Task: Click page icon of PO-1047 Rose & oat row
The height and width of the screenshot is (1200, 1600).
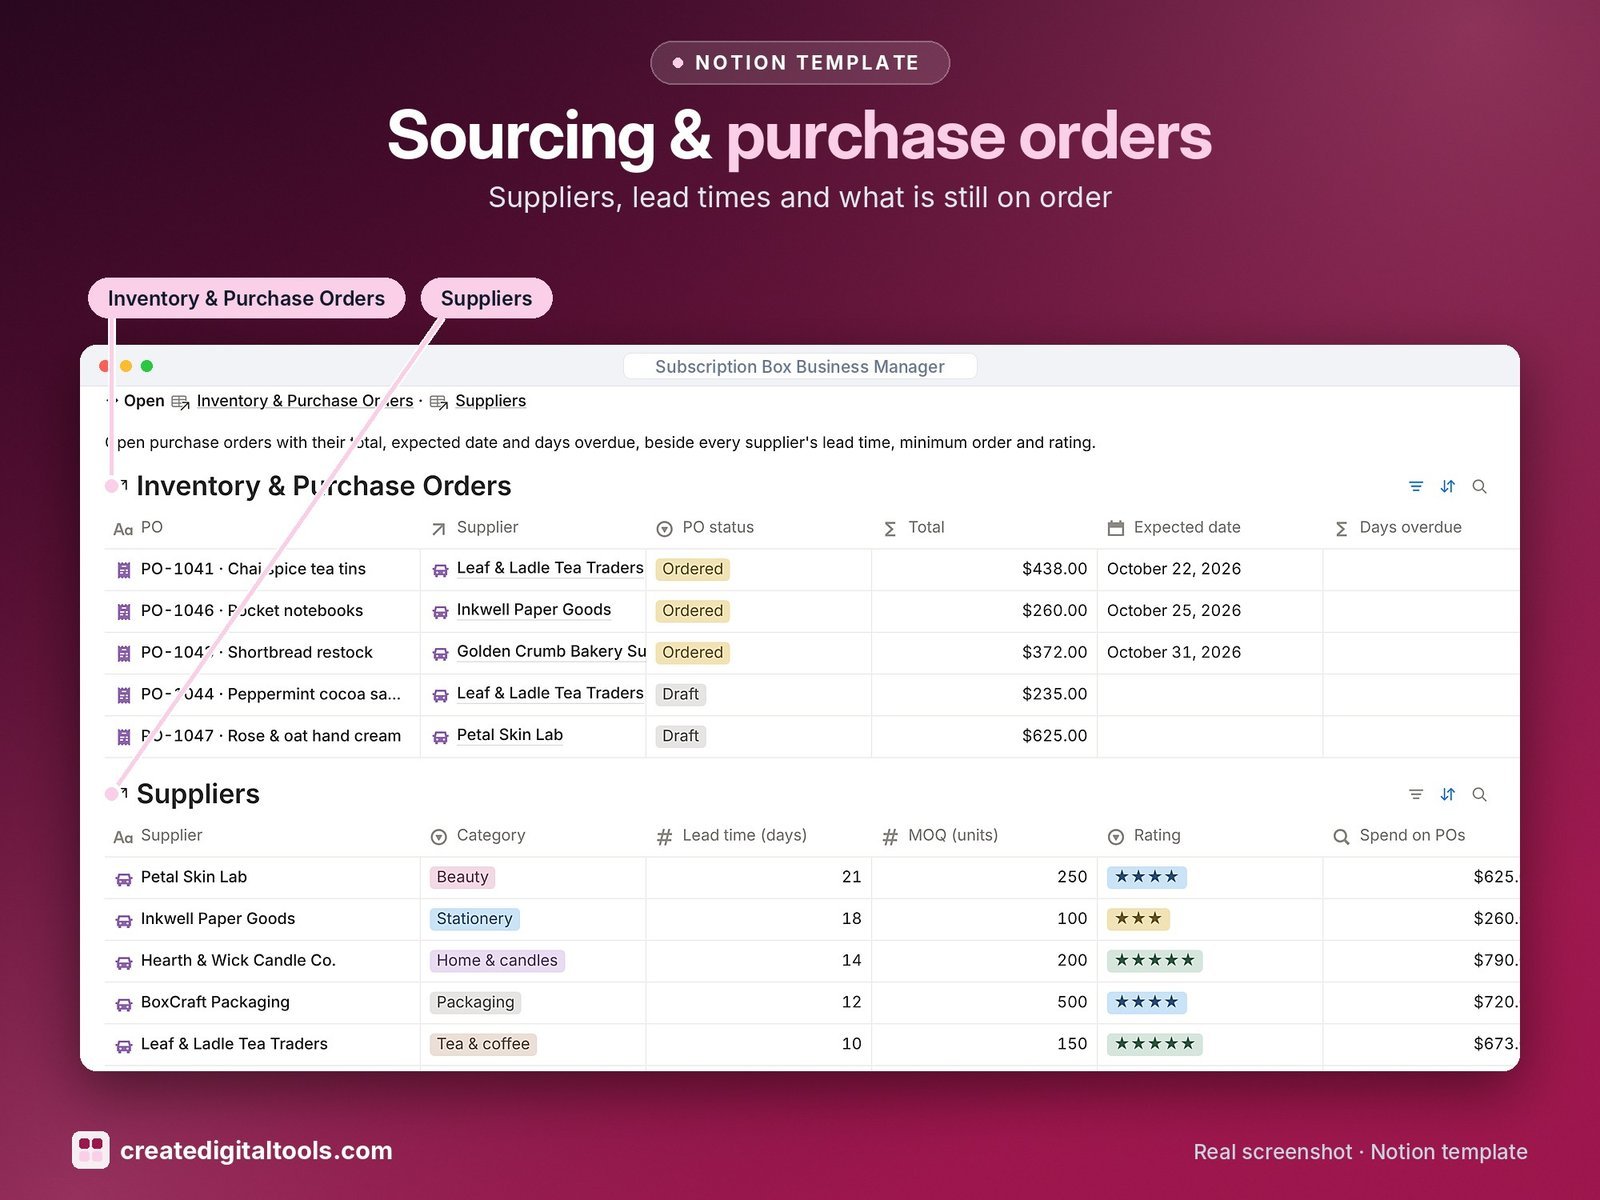Action: pyautogui.click(x=124, y=737)
